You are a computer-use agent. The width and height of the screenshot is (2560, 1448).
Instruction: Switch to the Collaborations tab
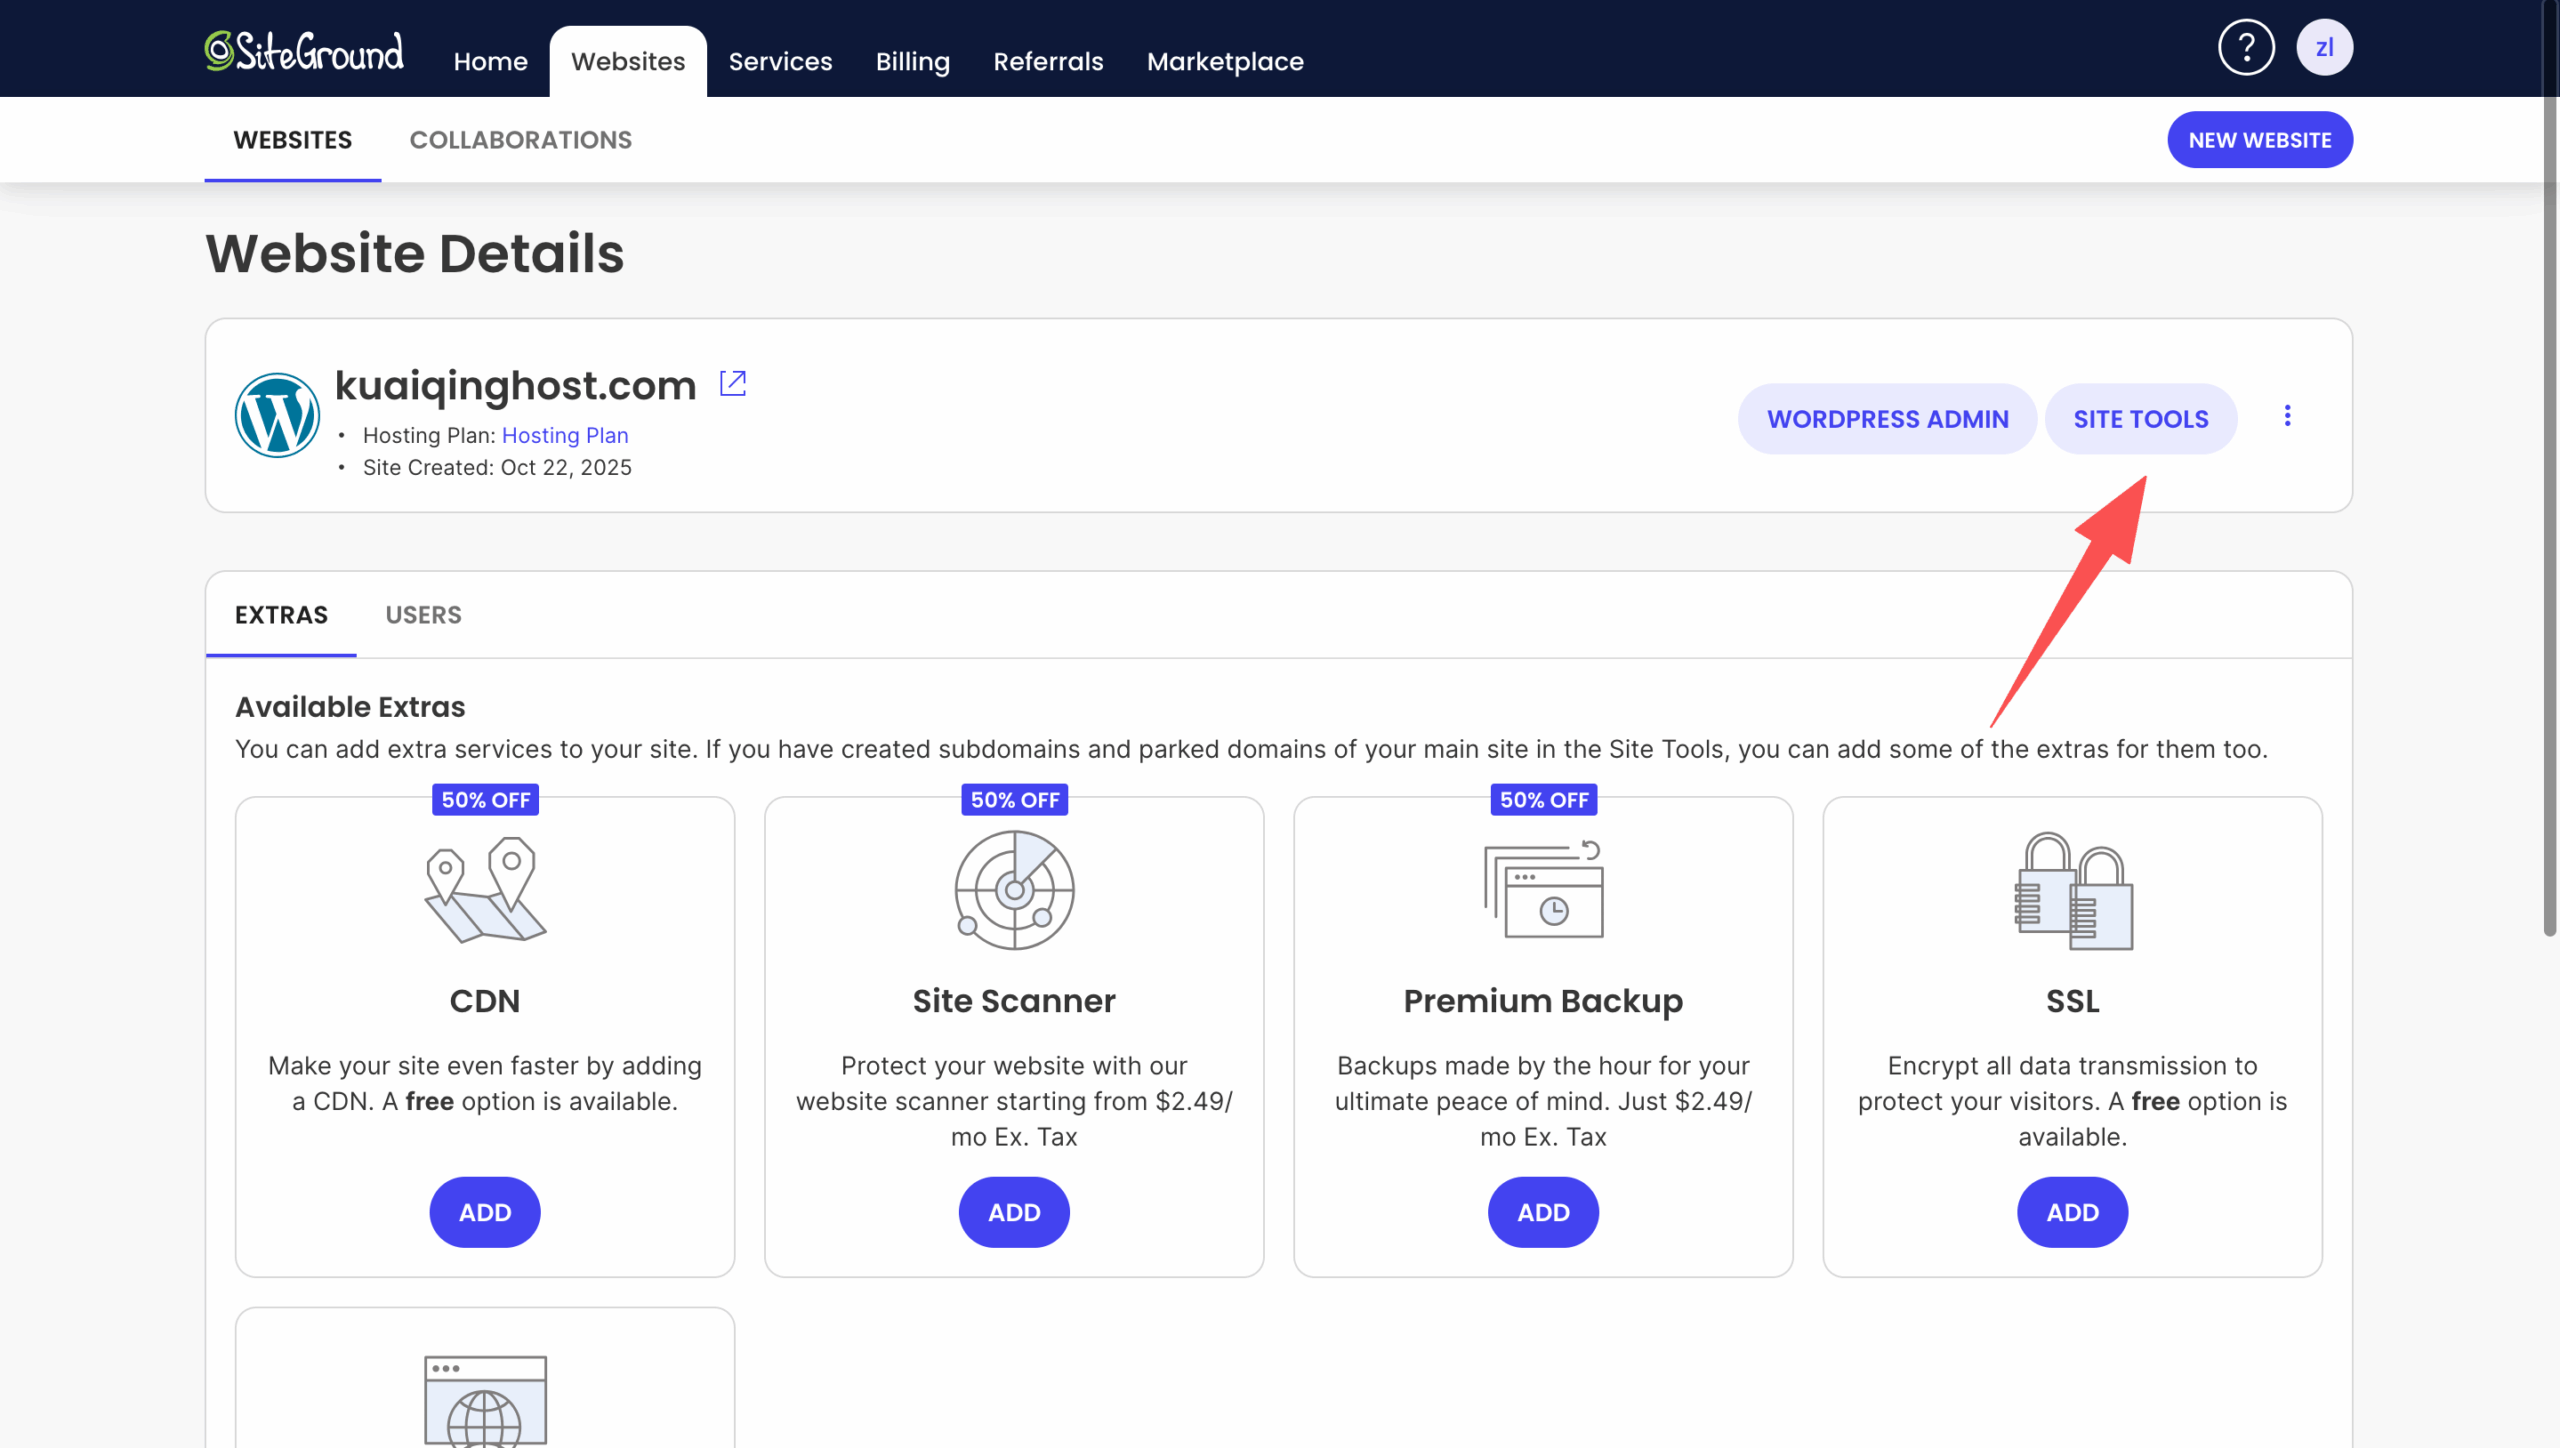click(x=520, y=140)
